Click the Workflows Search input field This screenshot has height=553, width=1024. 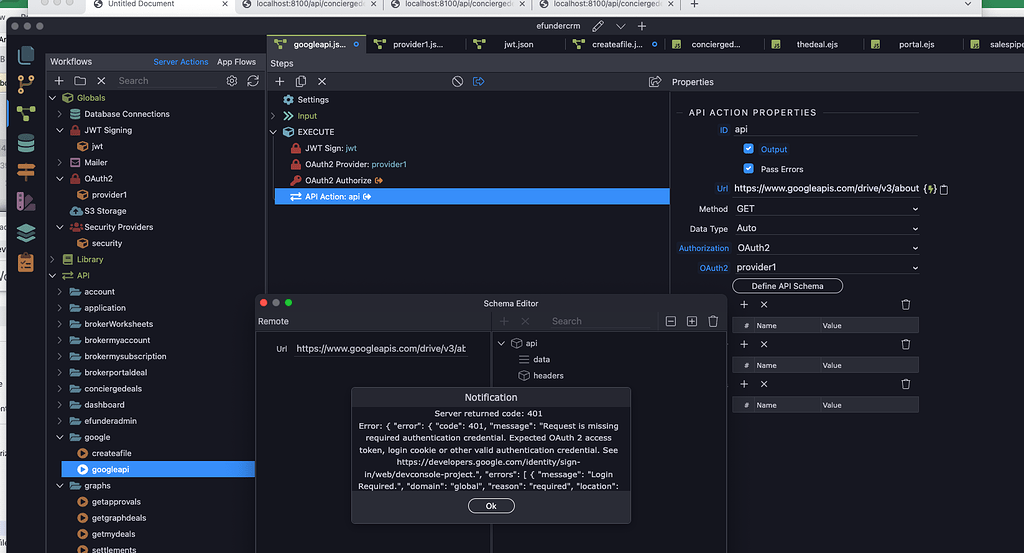(x=165, y=81)
